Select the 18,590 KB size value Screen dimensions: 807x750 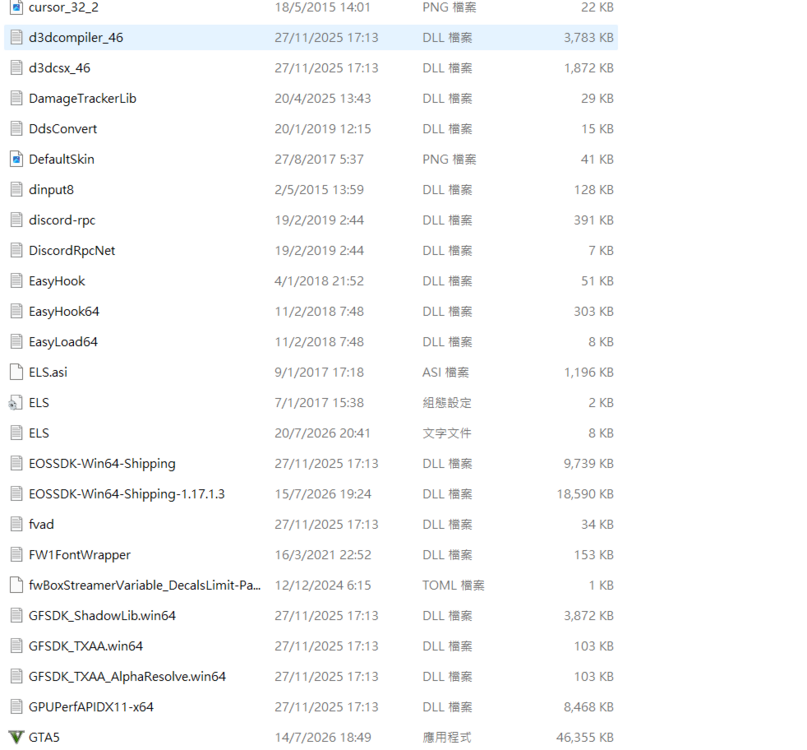click(x=585, y=494)
